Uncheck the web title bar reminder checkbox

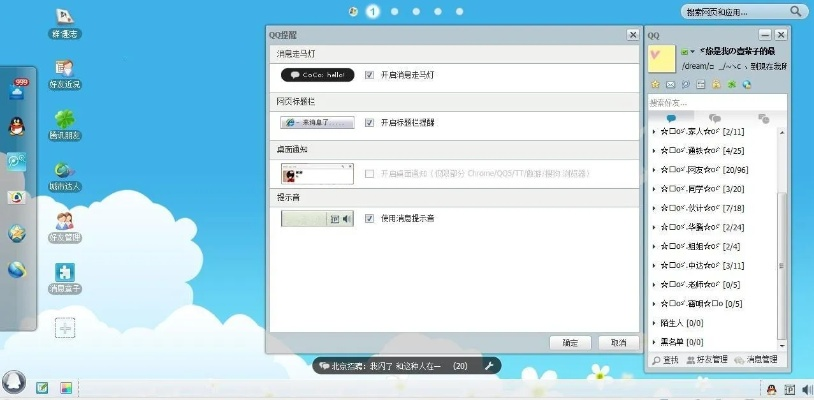click(370, 123)
